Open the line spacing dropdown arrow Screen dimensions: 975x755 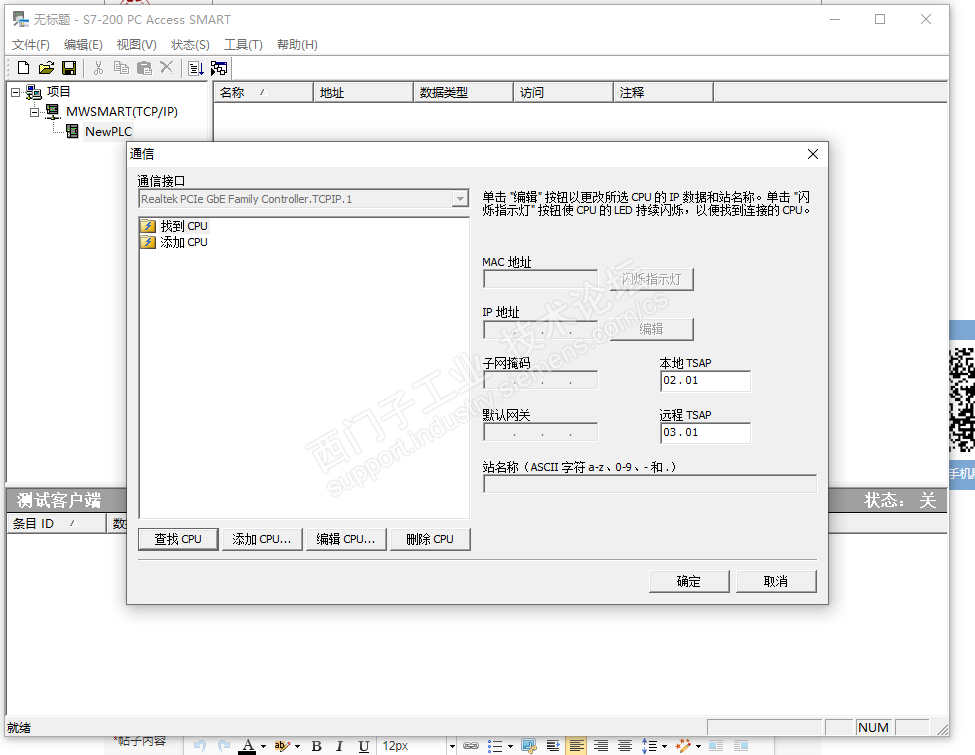point(665,746)
